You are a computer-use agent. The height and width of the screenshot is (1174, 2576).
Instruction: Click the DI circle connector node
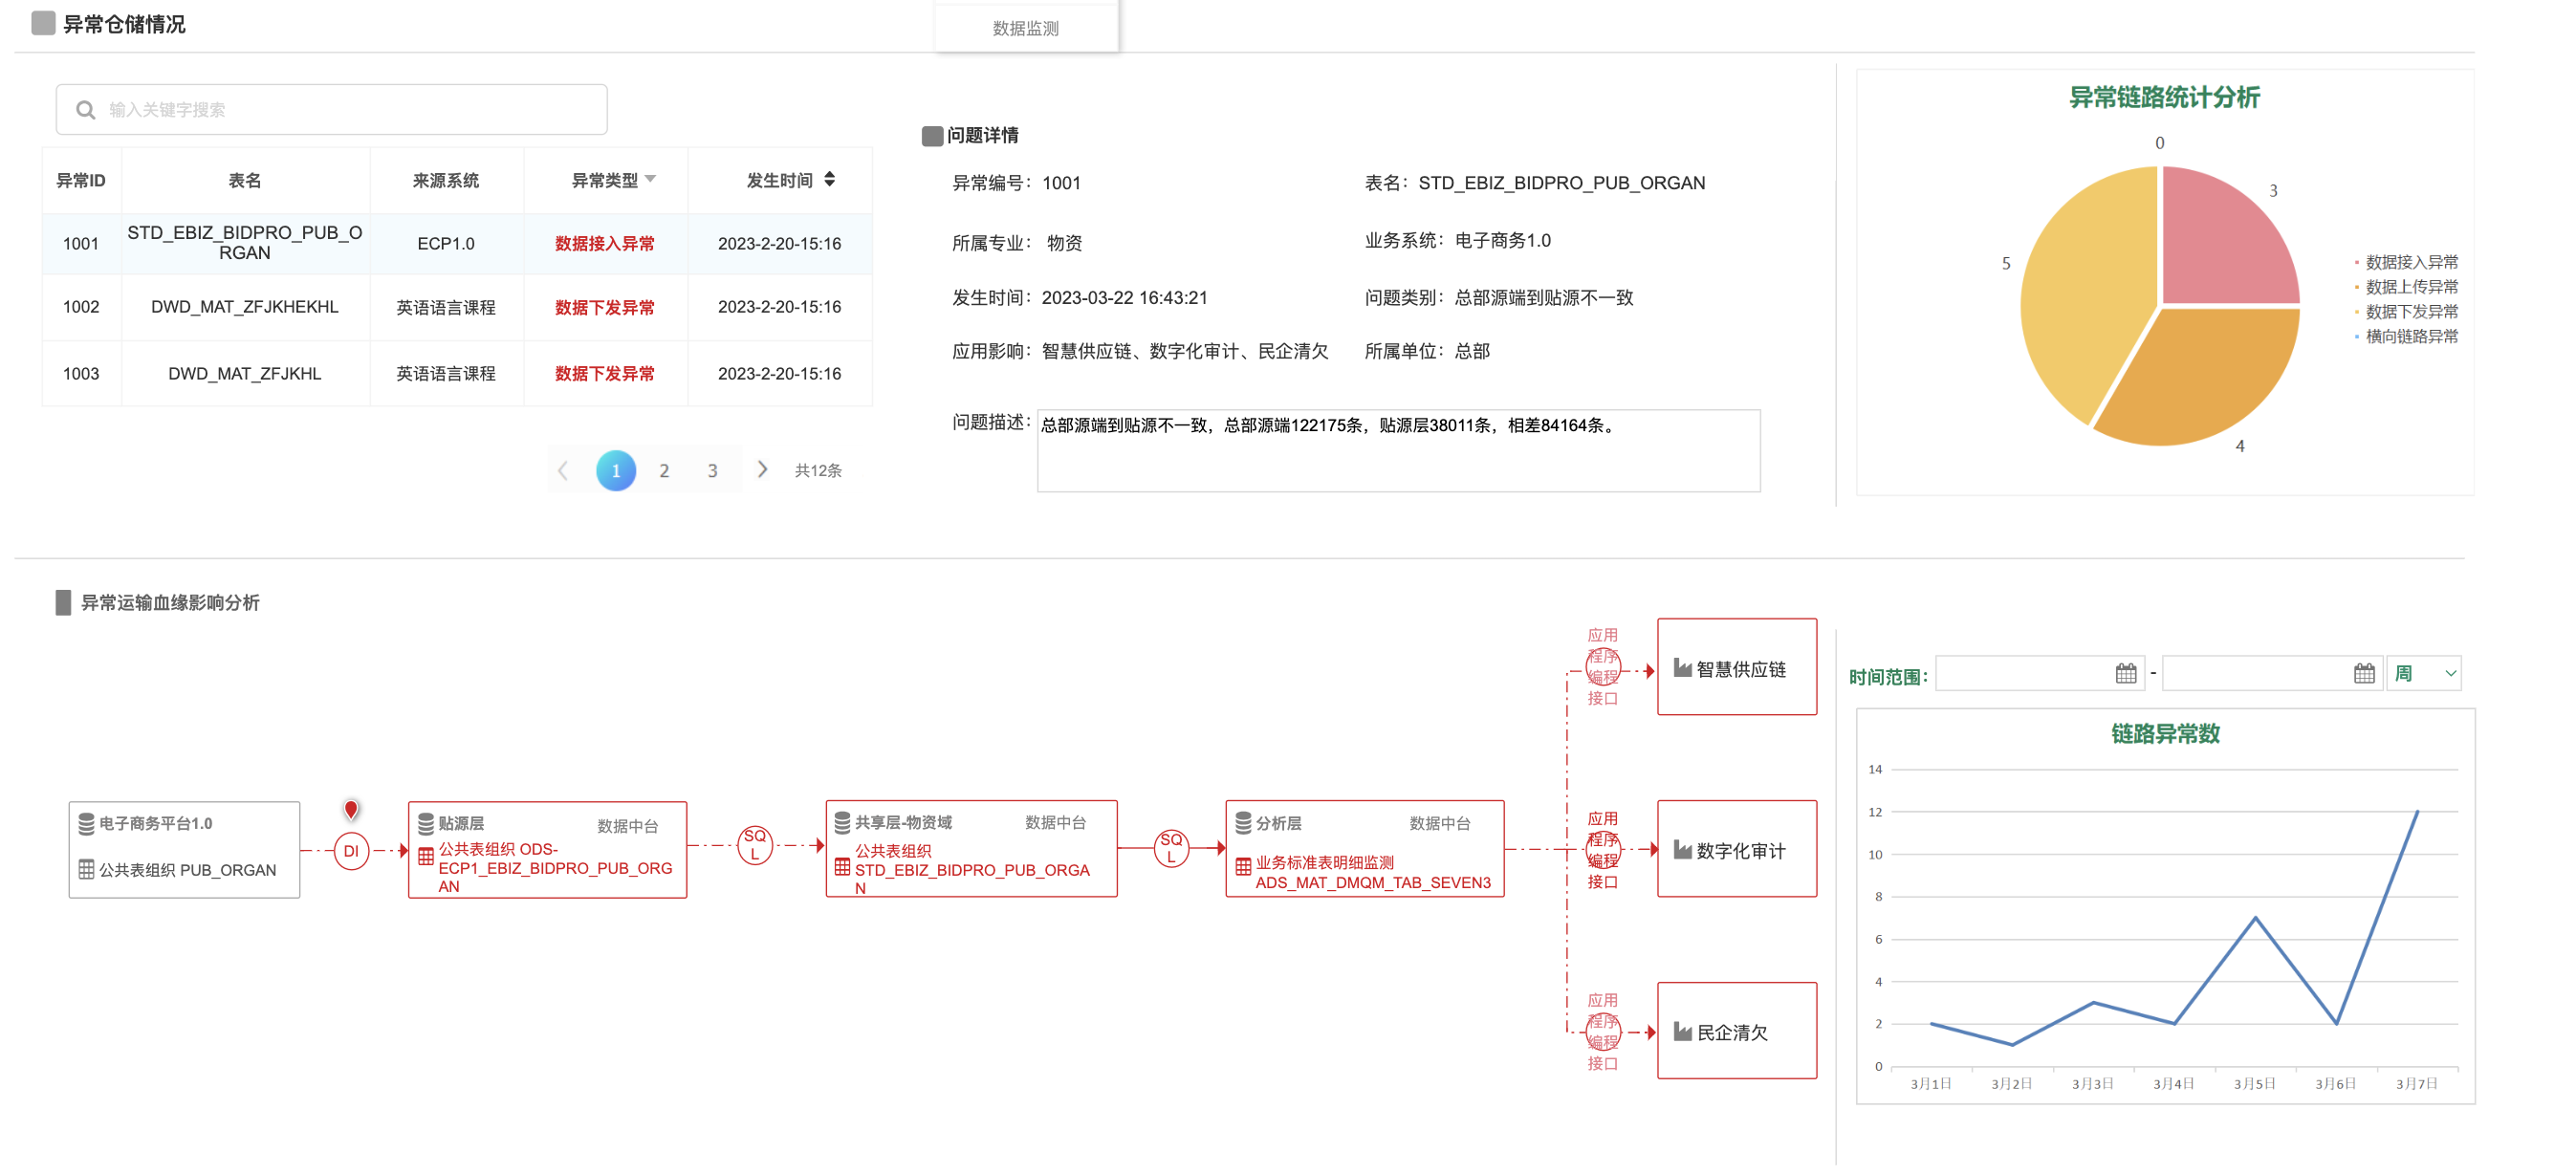pyautogui.click(x=351, y=851)
